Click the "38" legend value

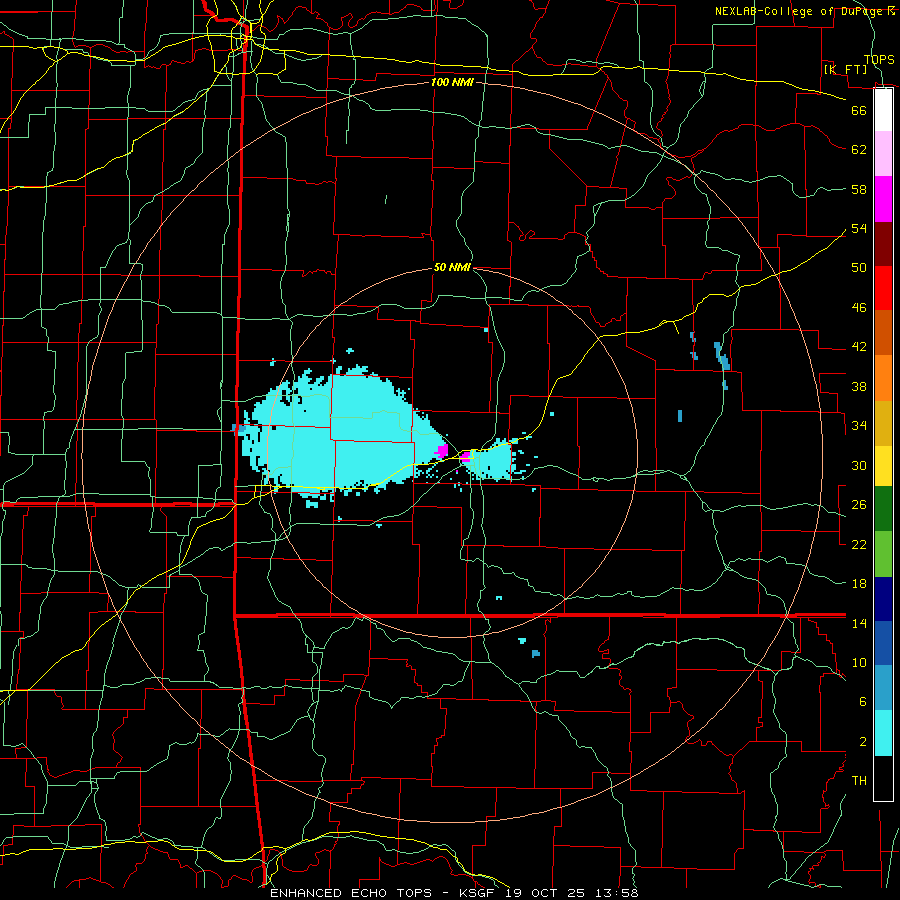[x=859, y=386]
